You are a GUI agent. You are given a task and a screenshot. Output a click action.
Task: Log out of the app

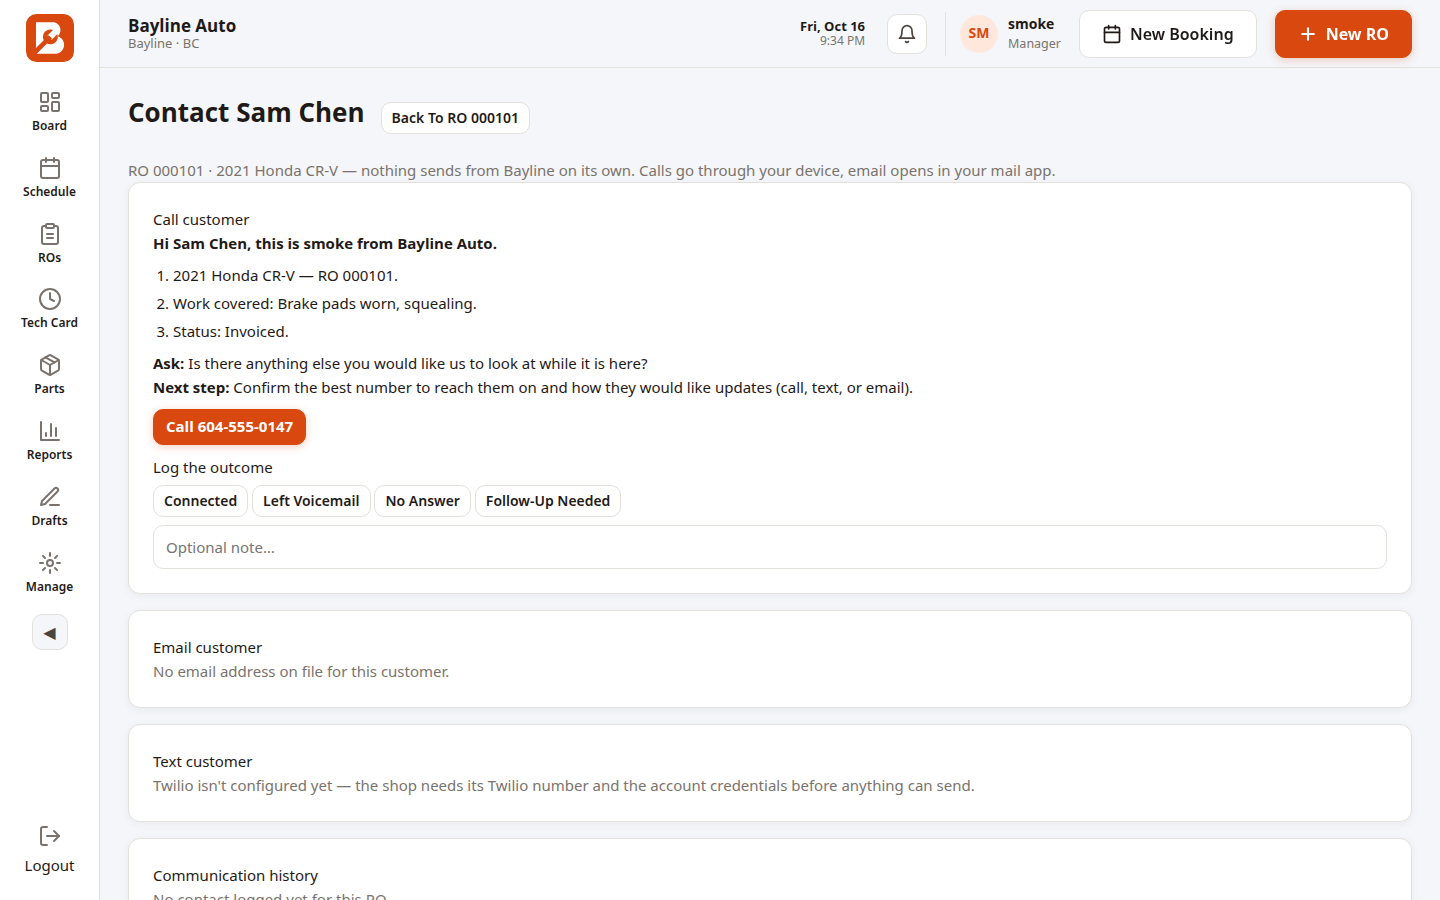(49, 850)
